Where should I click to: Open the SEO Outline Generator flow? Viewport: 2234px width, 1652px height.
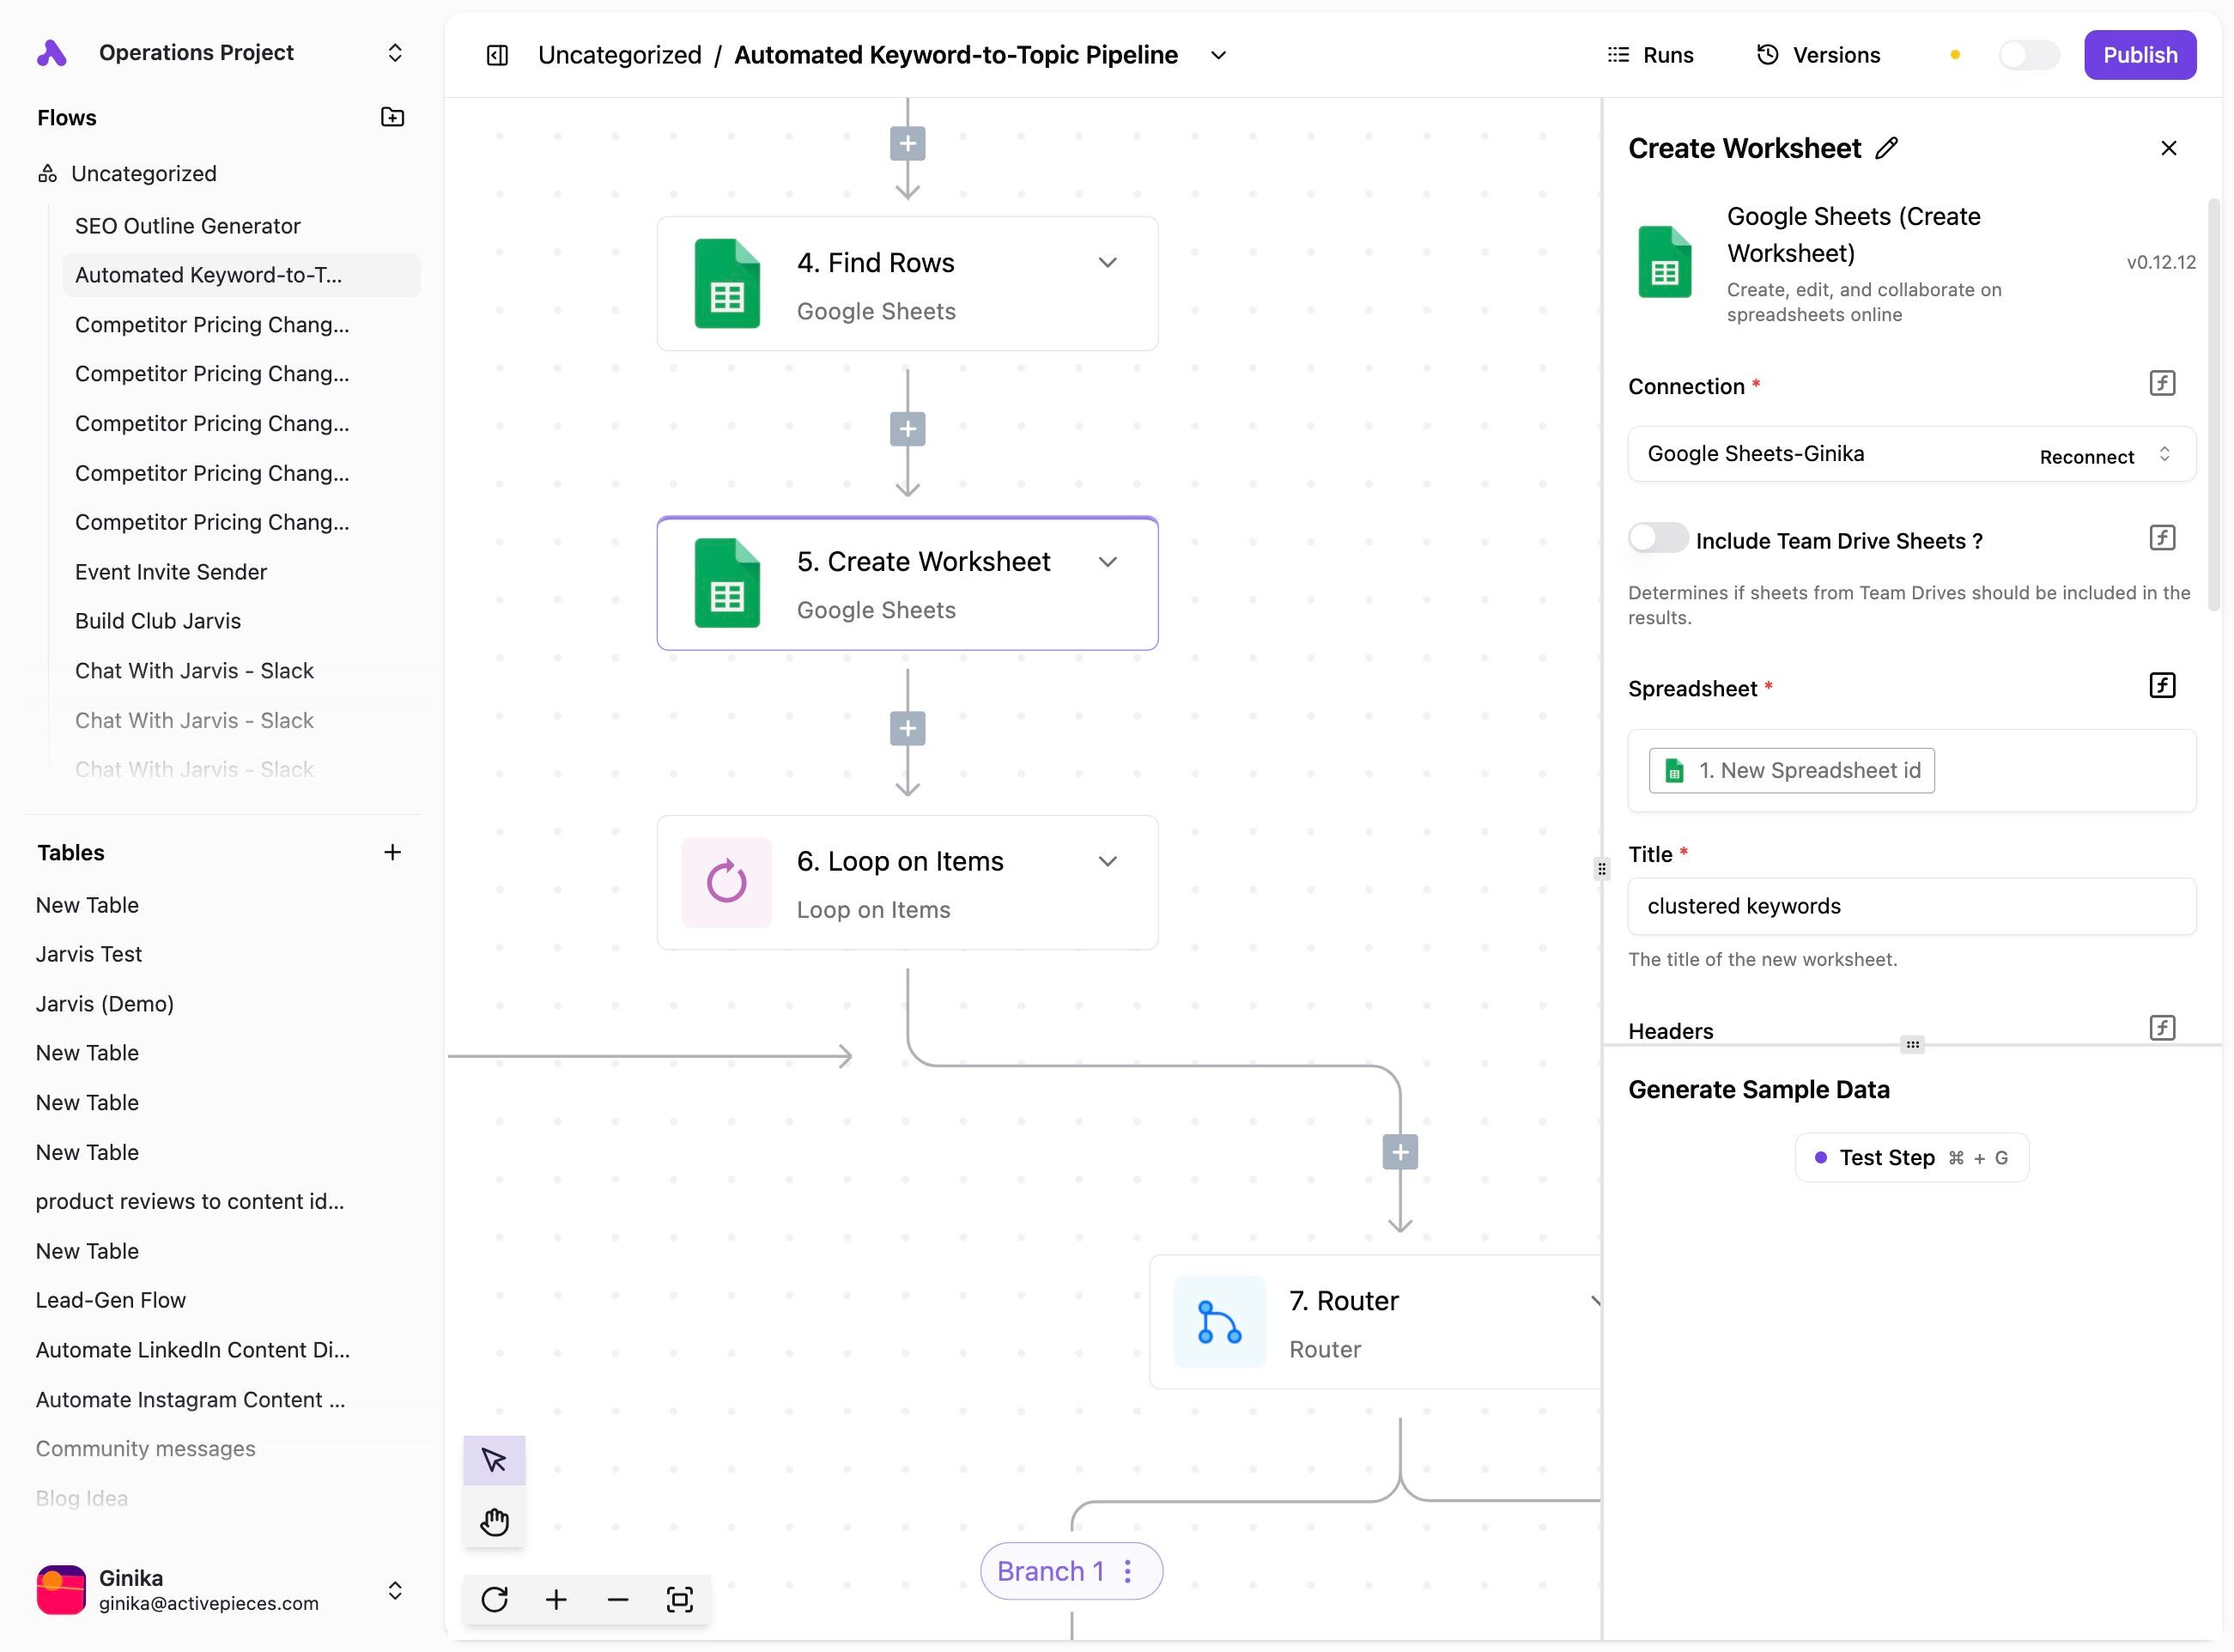click(x=187, y=226)
